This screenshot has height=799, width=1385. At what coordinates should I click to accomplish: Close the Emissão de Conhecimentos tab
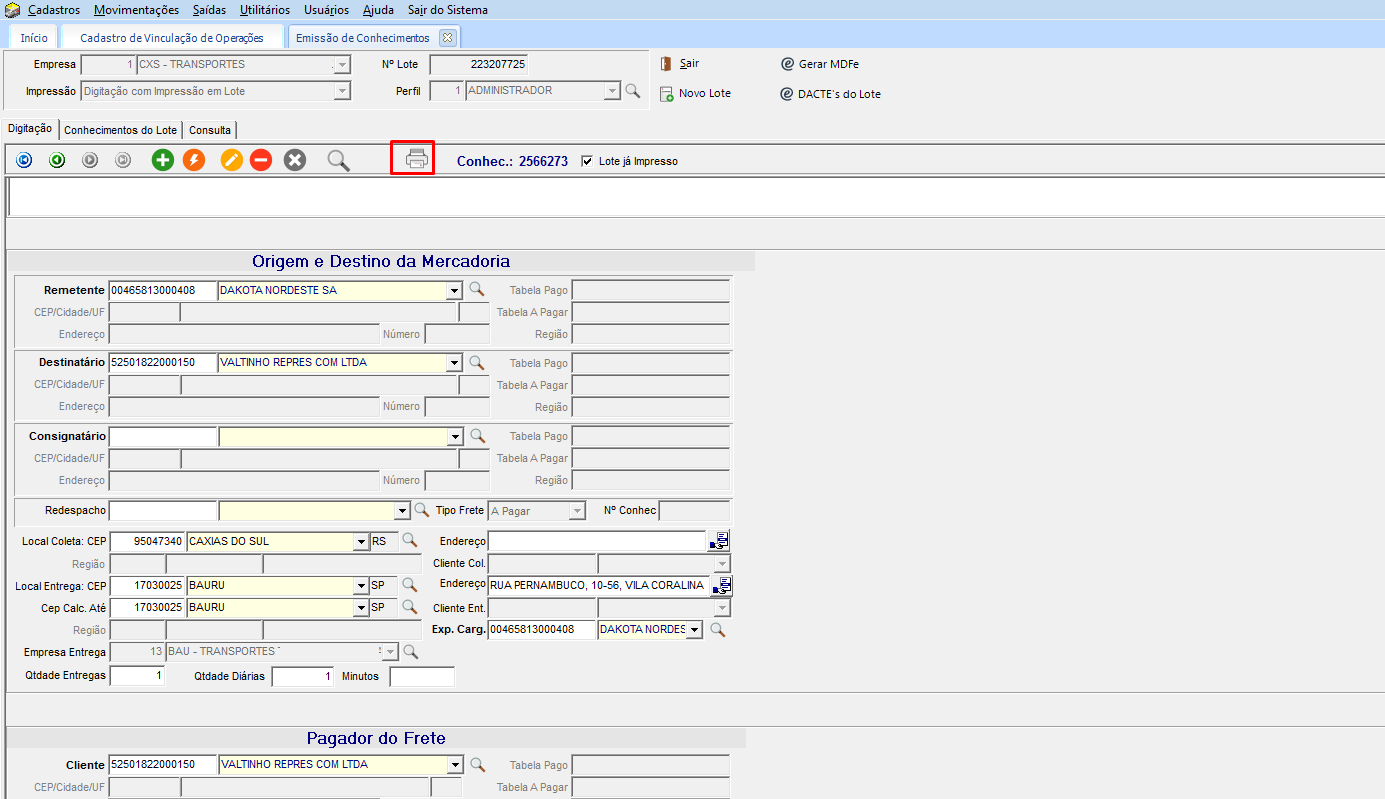point(447,38)
